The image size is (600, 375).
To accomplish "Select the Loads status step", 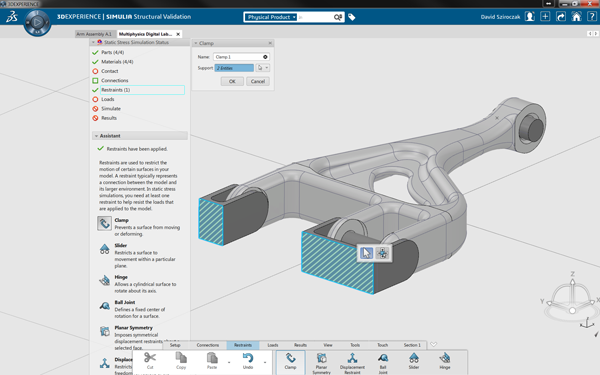I will tap(108, 99).
